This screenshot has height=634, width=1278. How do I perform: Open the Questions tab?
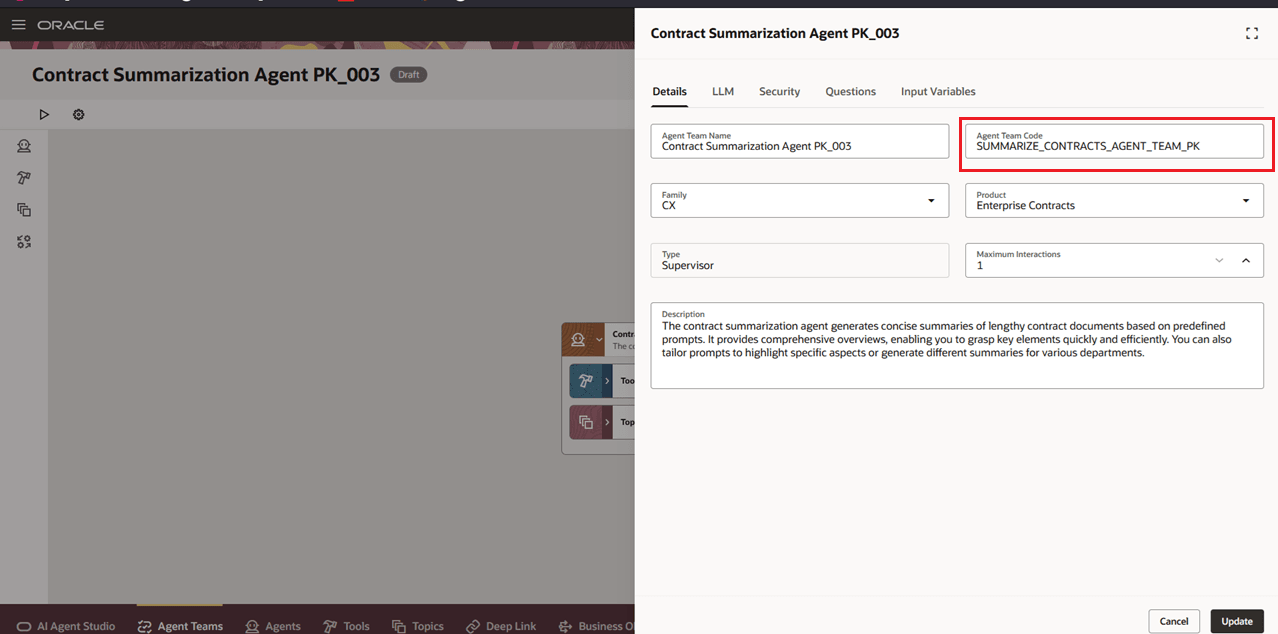pos(850,92)
